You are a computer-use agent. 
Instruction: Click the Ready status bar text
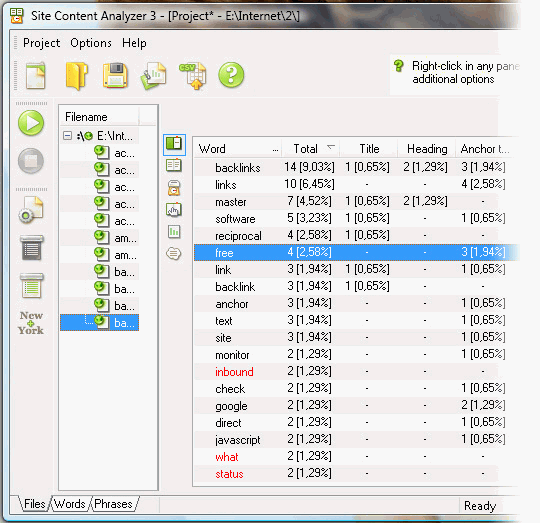[480, 505]
